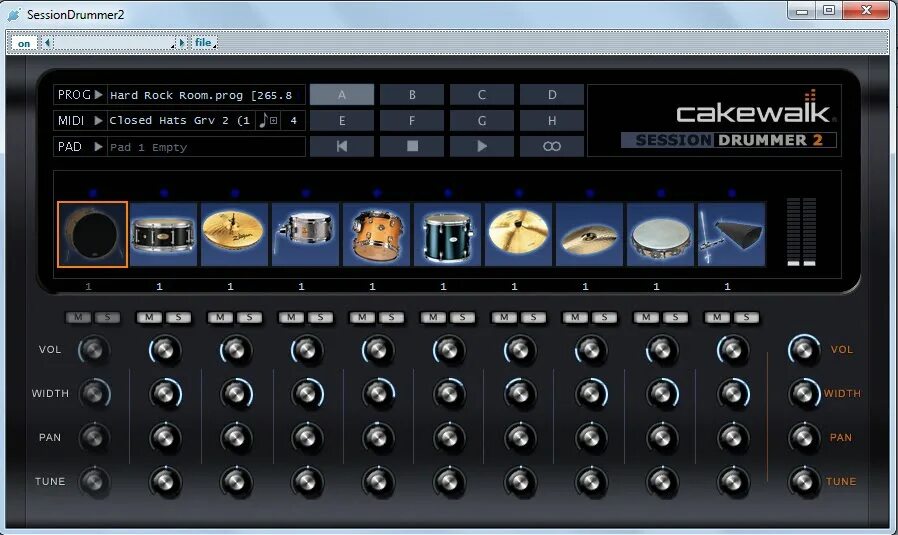Select pattern slot D
The width and height of the screenshot is (898, 535).
tap(552, 95)
